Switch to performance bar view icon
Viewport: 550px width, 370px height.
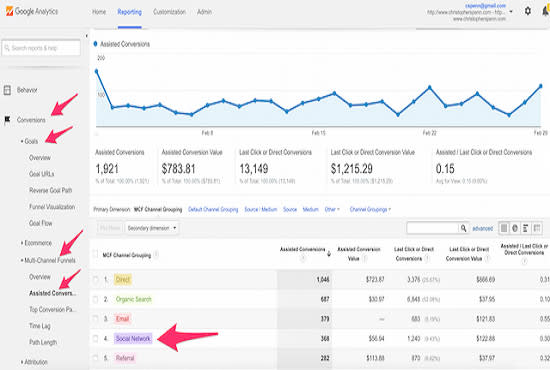click(x=525, y=228)
